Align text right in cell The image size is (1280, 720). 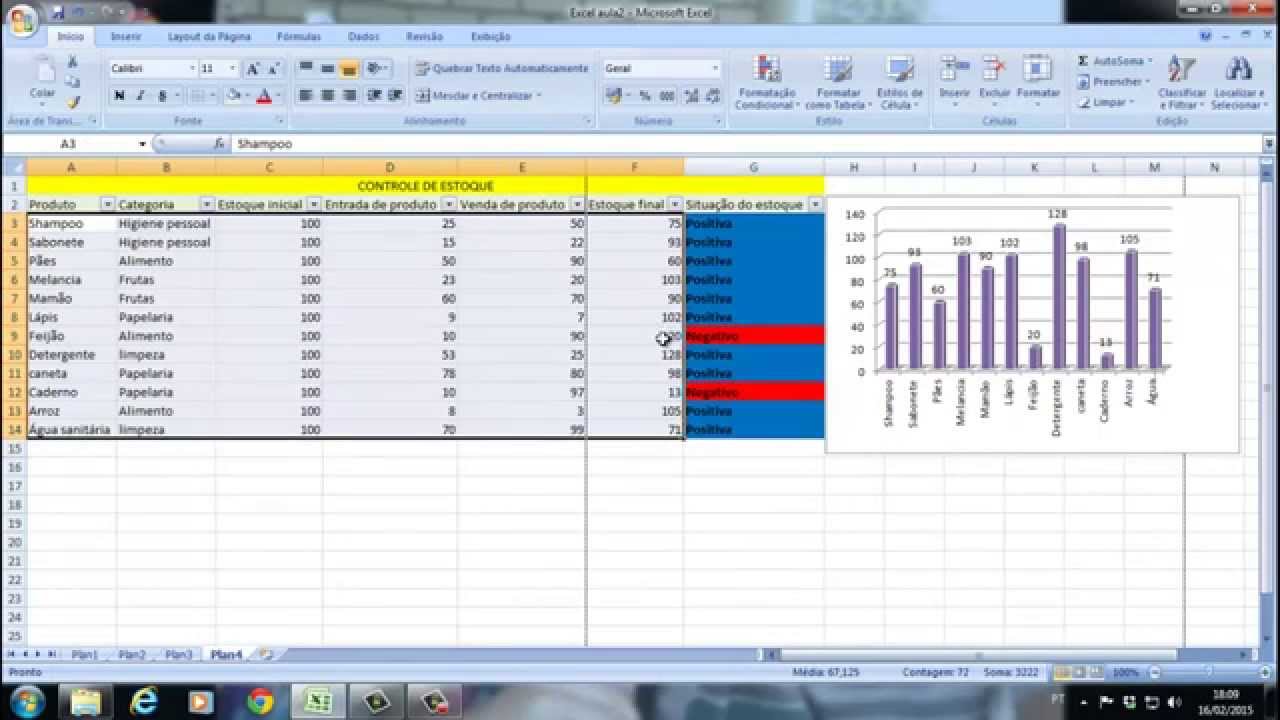349,96
